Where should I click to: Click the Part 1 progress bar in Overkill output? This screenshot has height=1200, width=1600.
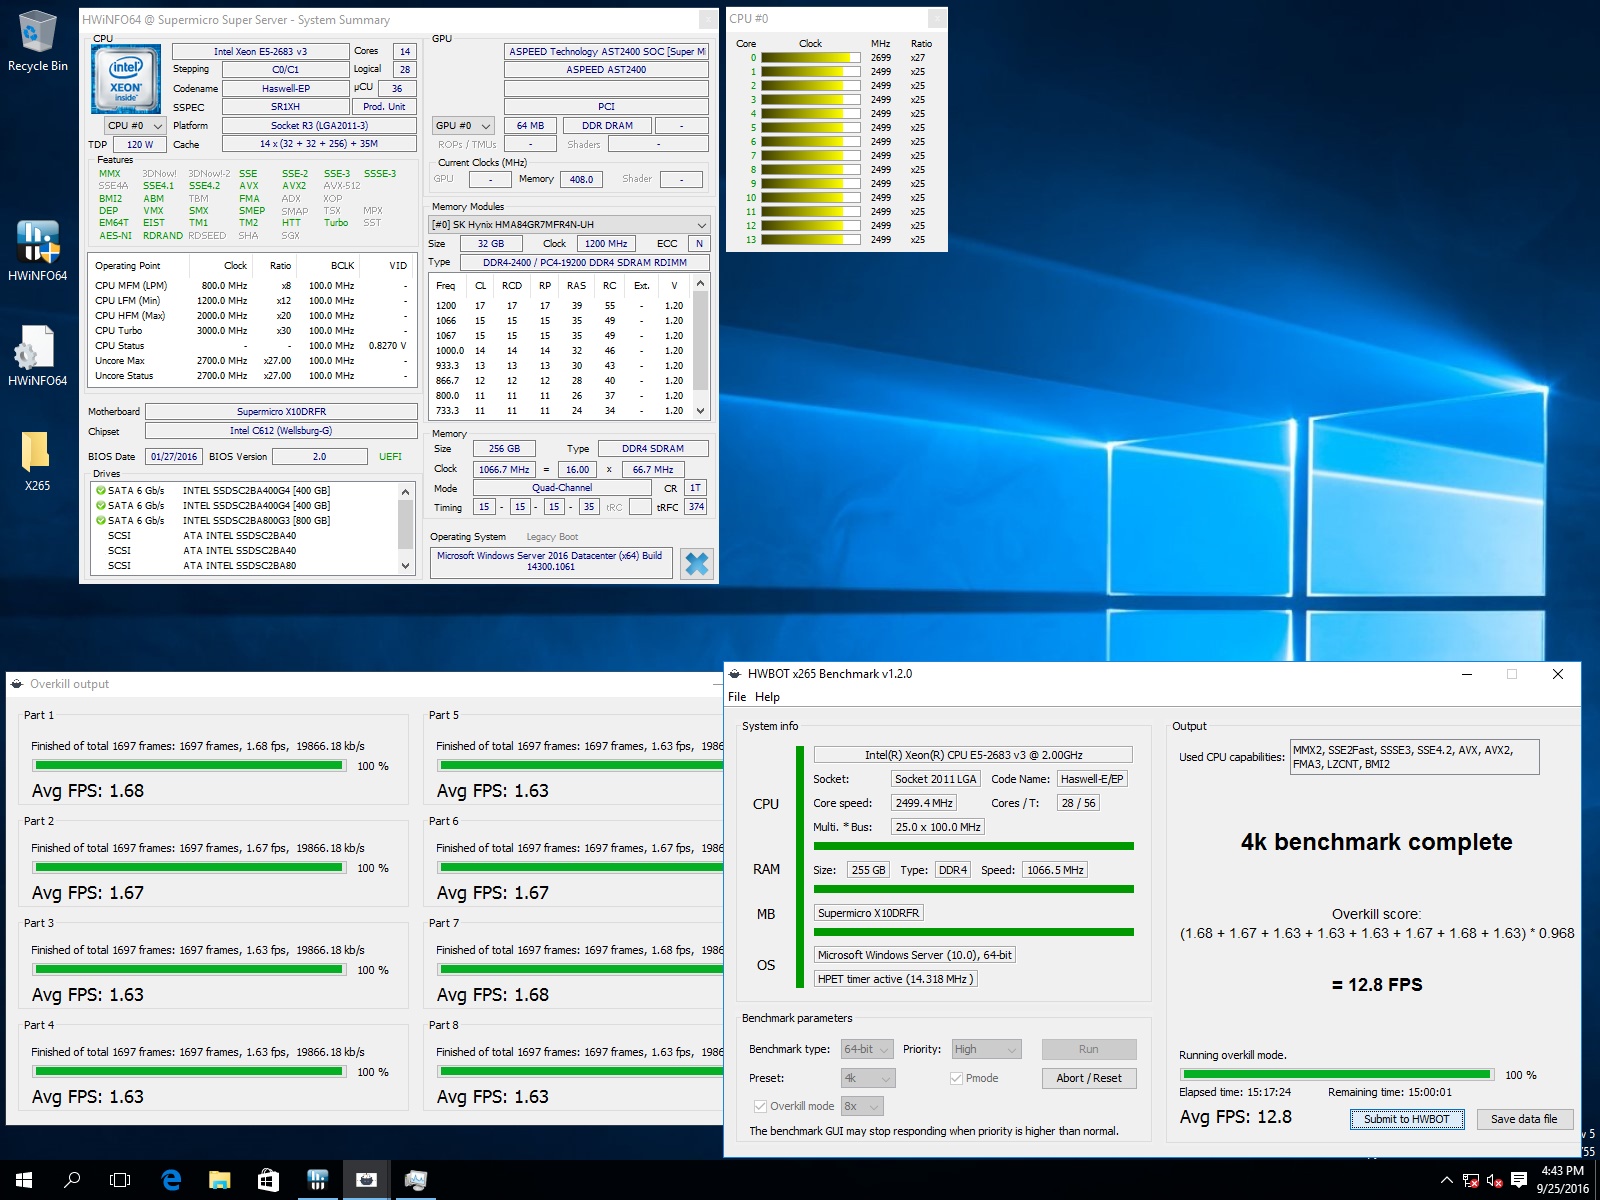tap(189, 766)
